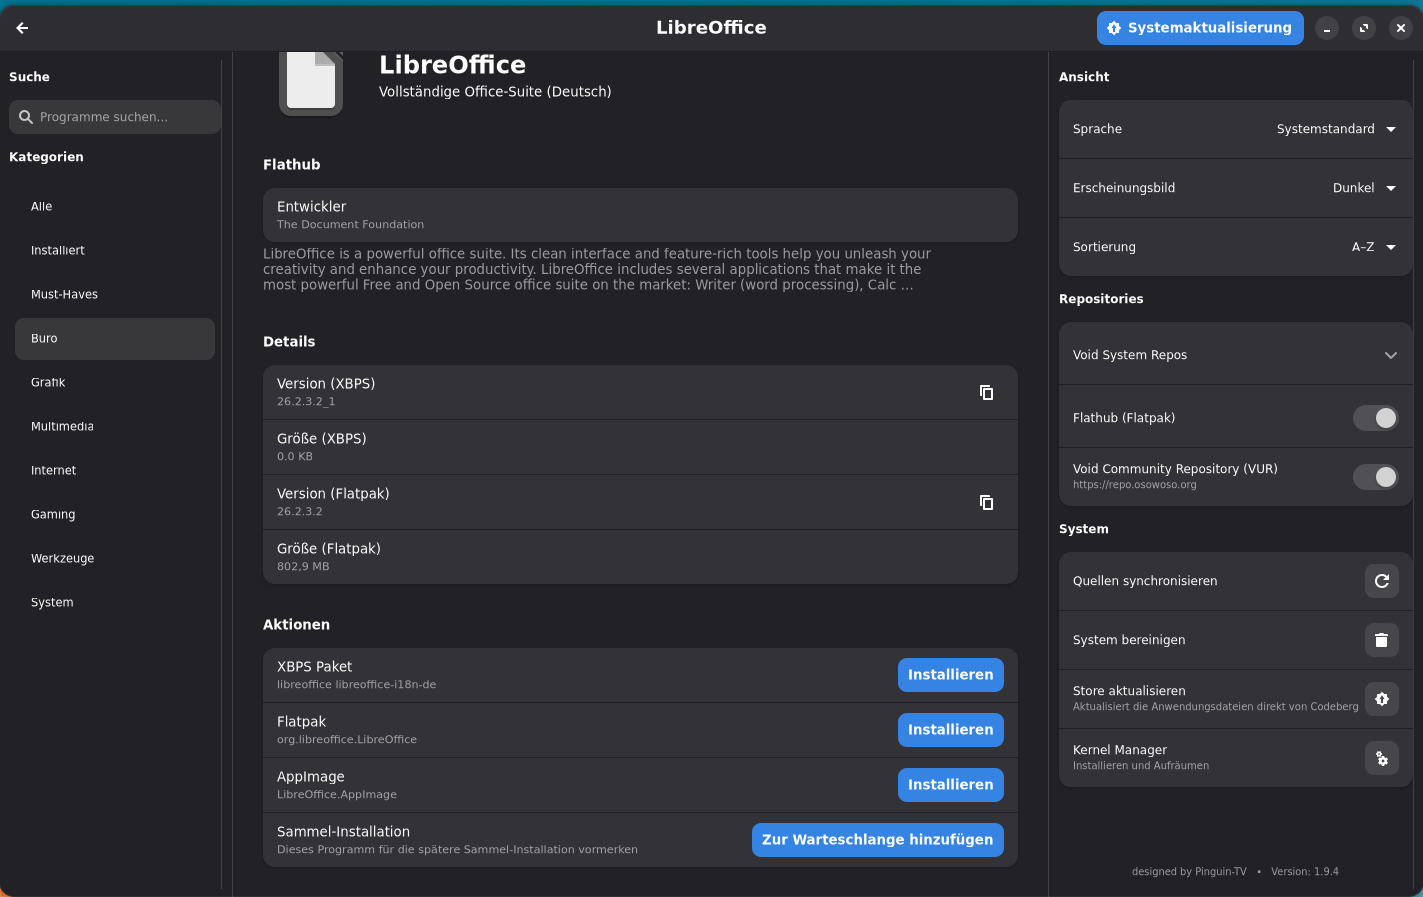This screenshot has height=897, width=1423.
Task: Click the Größe (XBPS) row
Action: (x=640, y=447)
